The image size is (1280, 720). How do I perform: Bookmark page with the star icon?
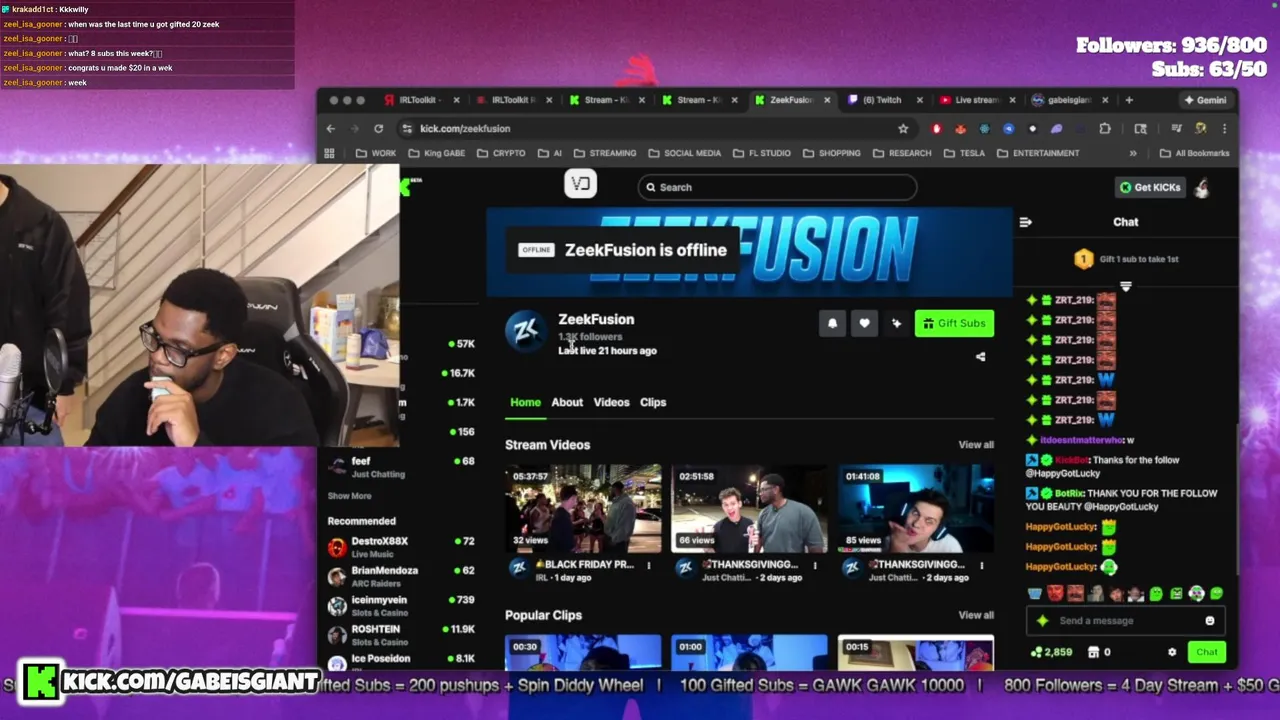(903, 128)
